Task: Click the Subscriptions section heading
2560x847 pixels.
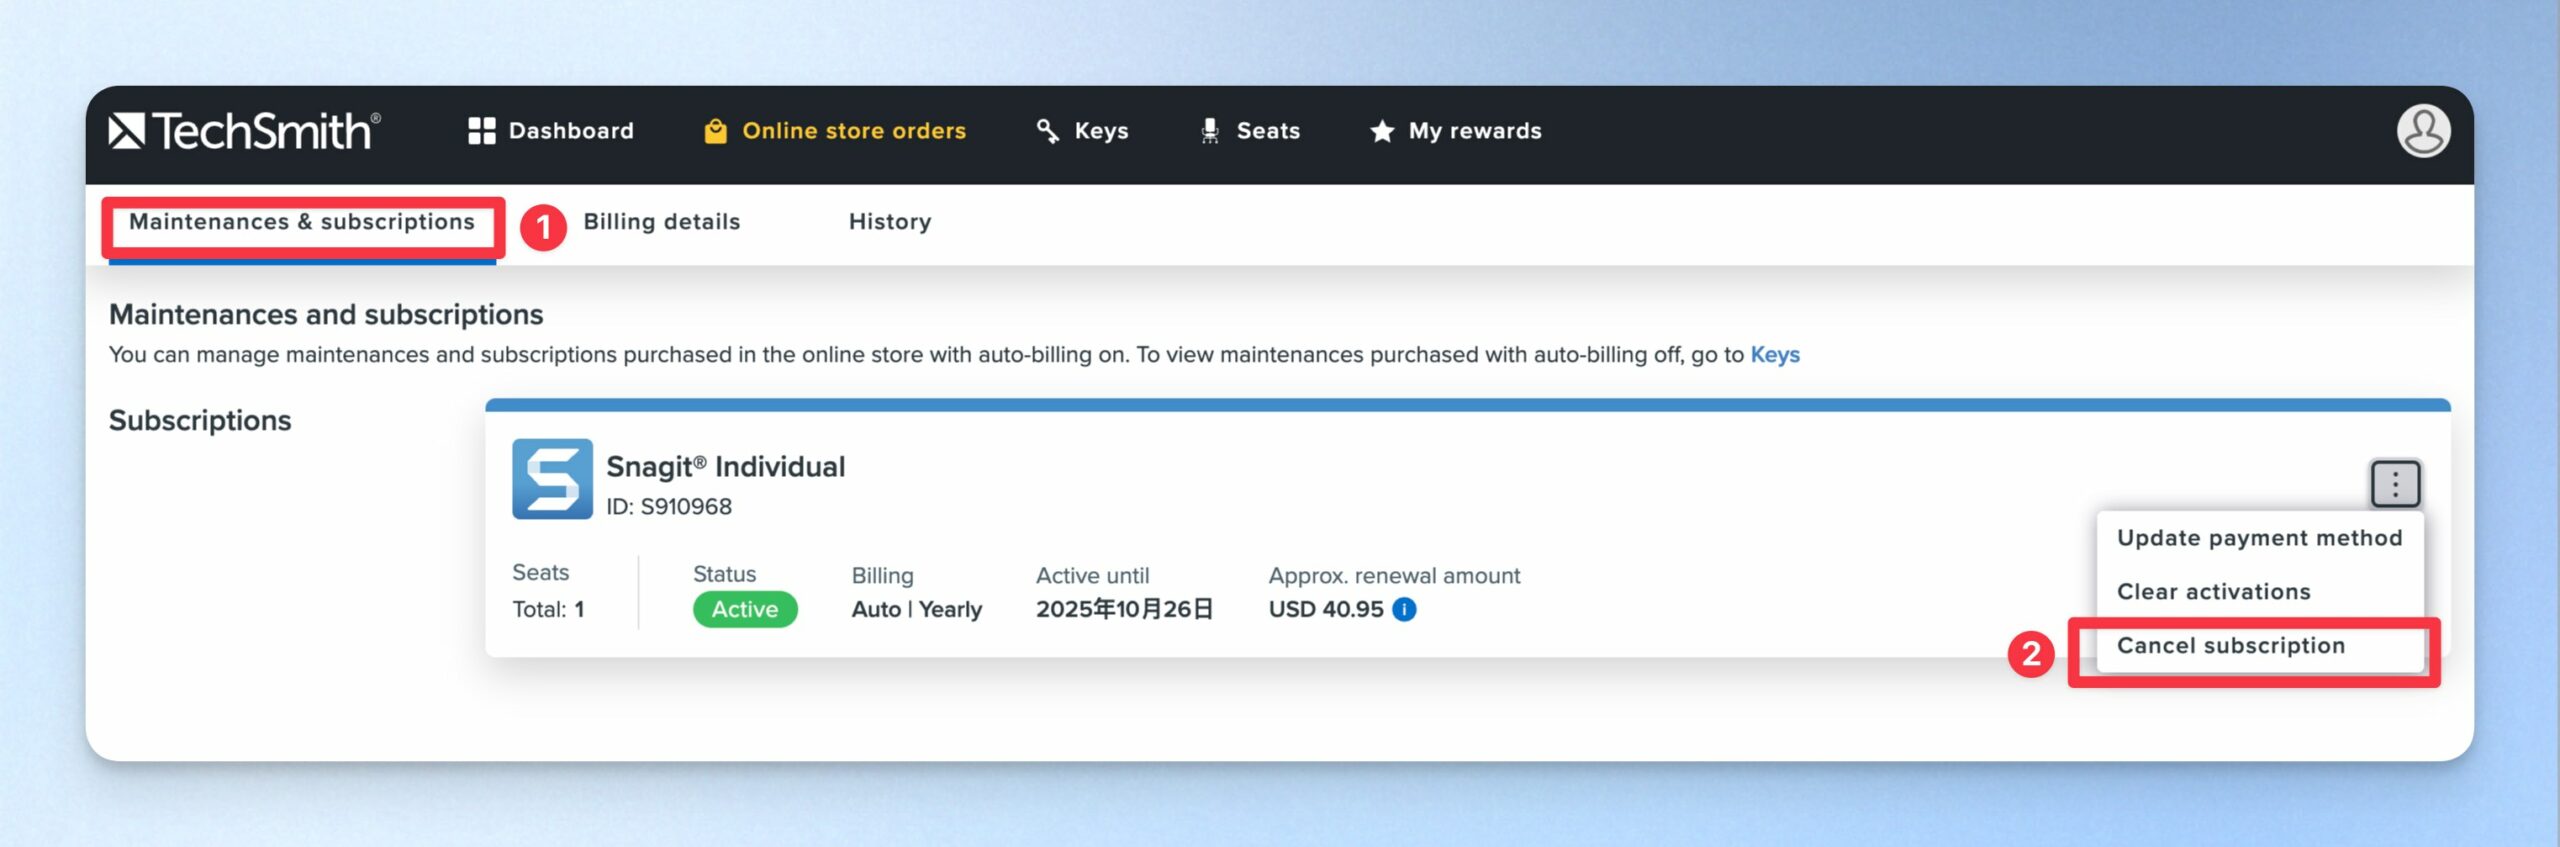Action: click(x=200, y=421)
